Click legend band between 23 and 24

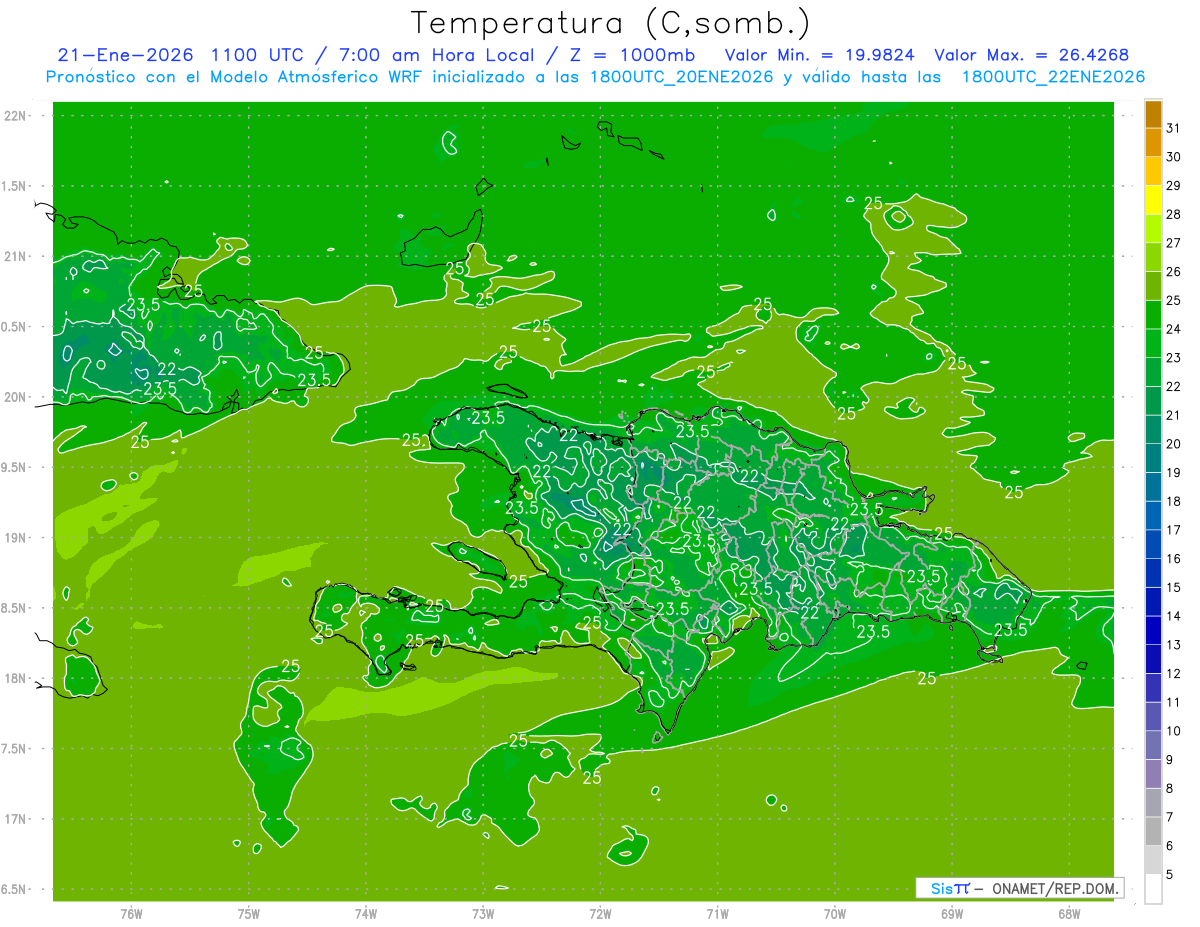pos(1153,343)
